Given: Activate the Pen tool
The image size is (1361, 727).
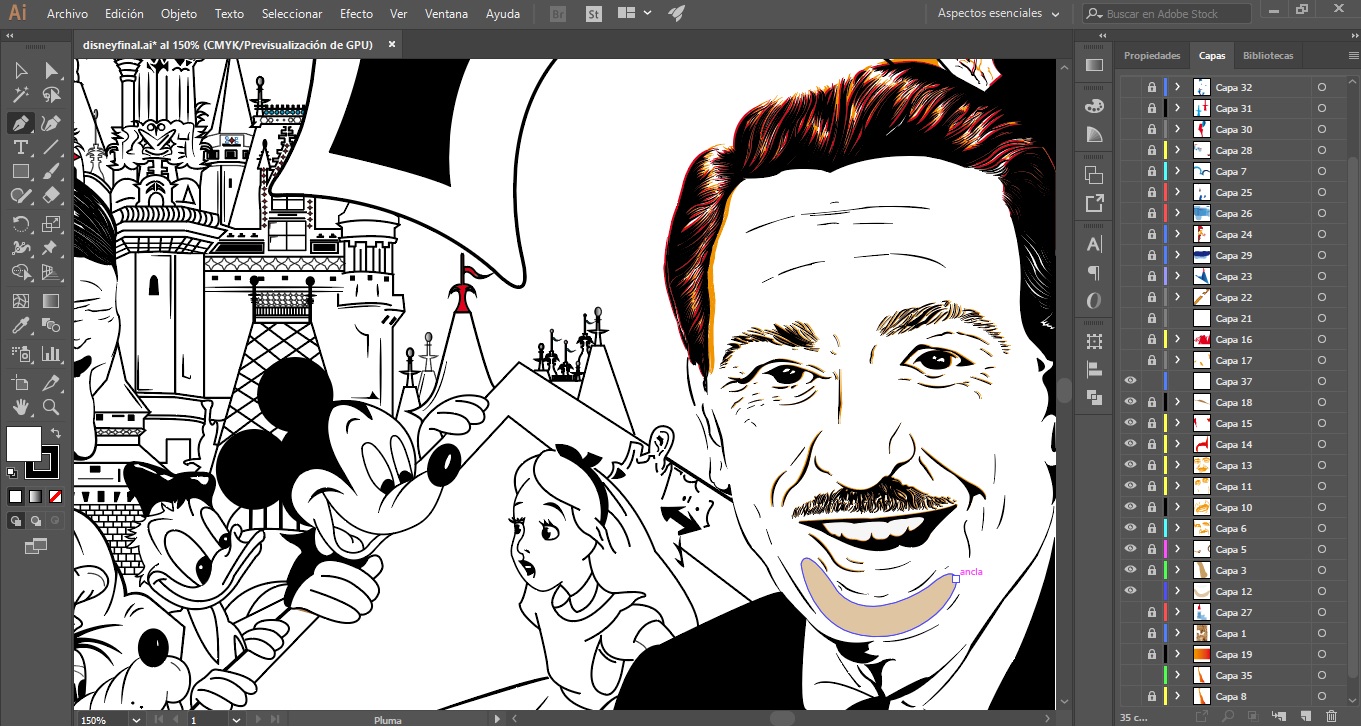Looking at the screenshot, I should tap(20, 123).
